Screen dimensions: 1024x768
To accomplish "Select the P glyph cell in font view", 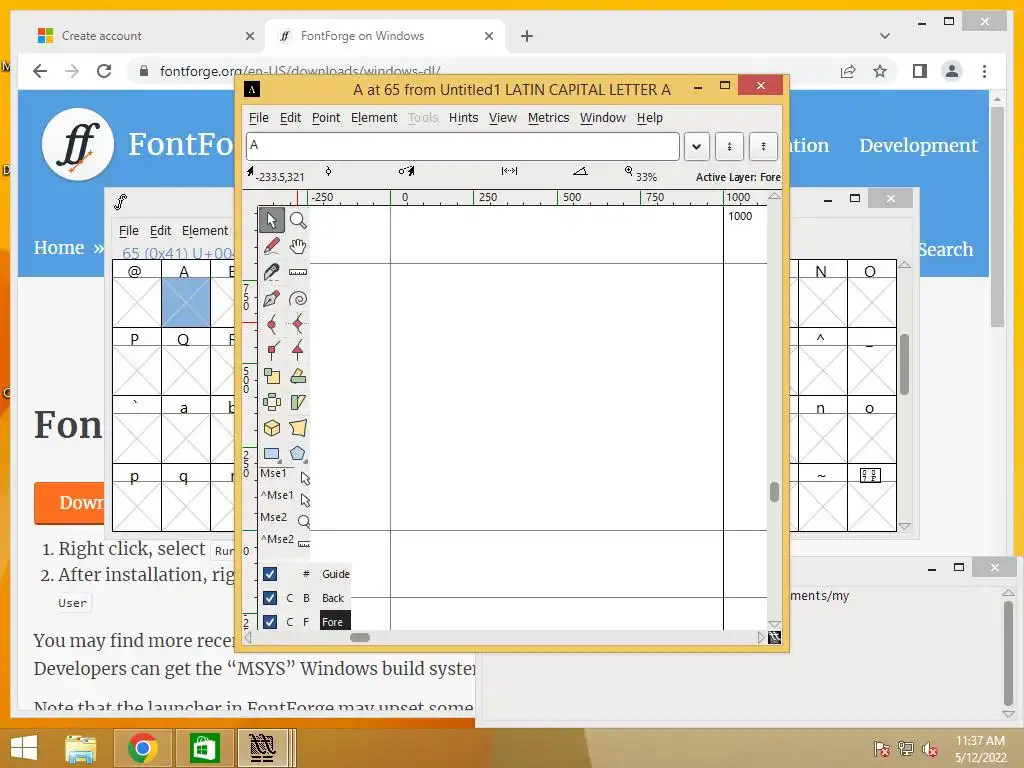I will click(137, 370).
